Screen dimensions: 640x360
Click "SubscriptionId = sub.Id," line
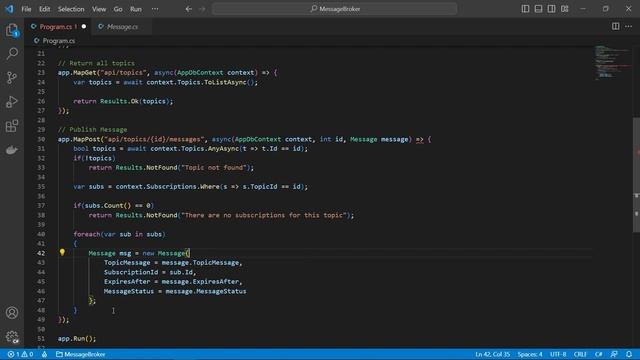point(150,272)
